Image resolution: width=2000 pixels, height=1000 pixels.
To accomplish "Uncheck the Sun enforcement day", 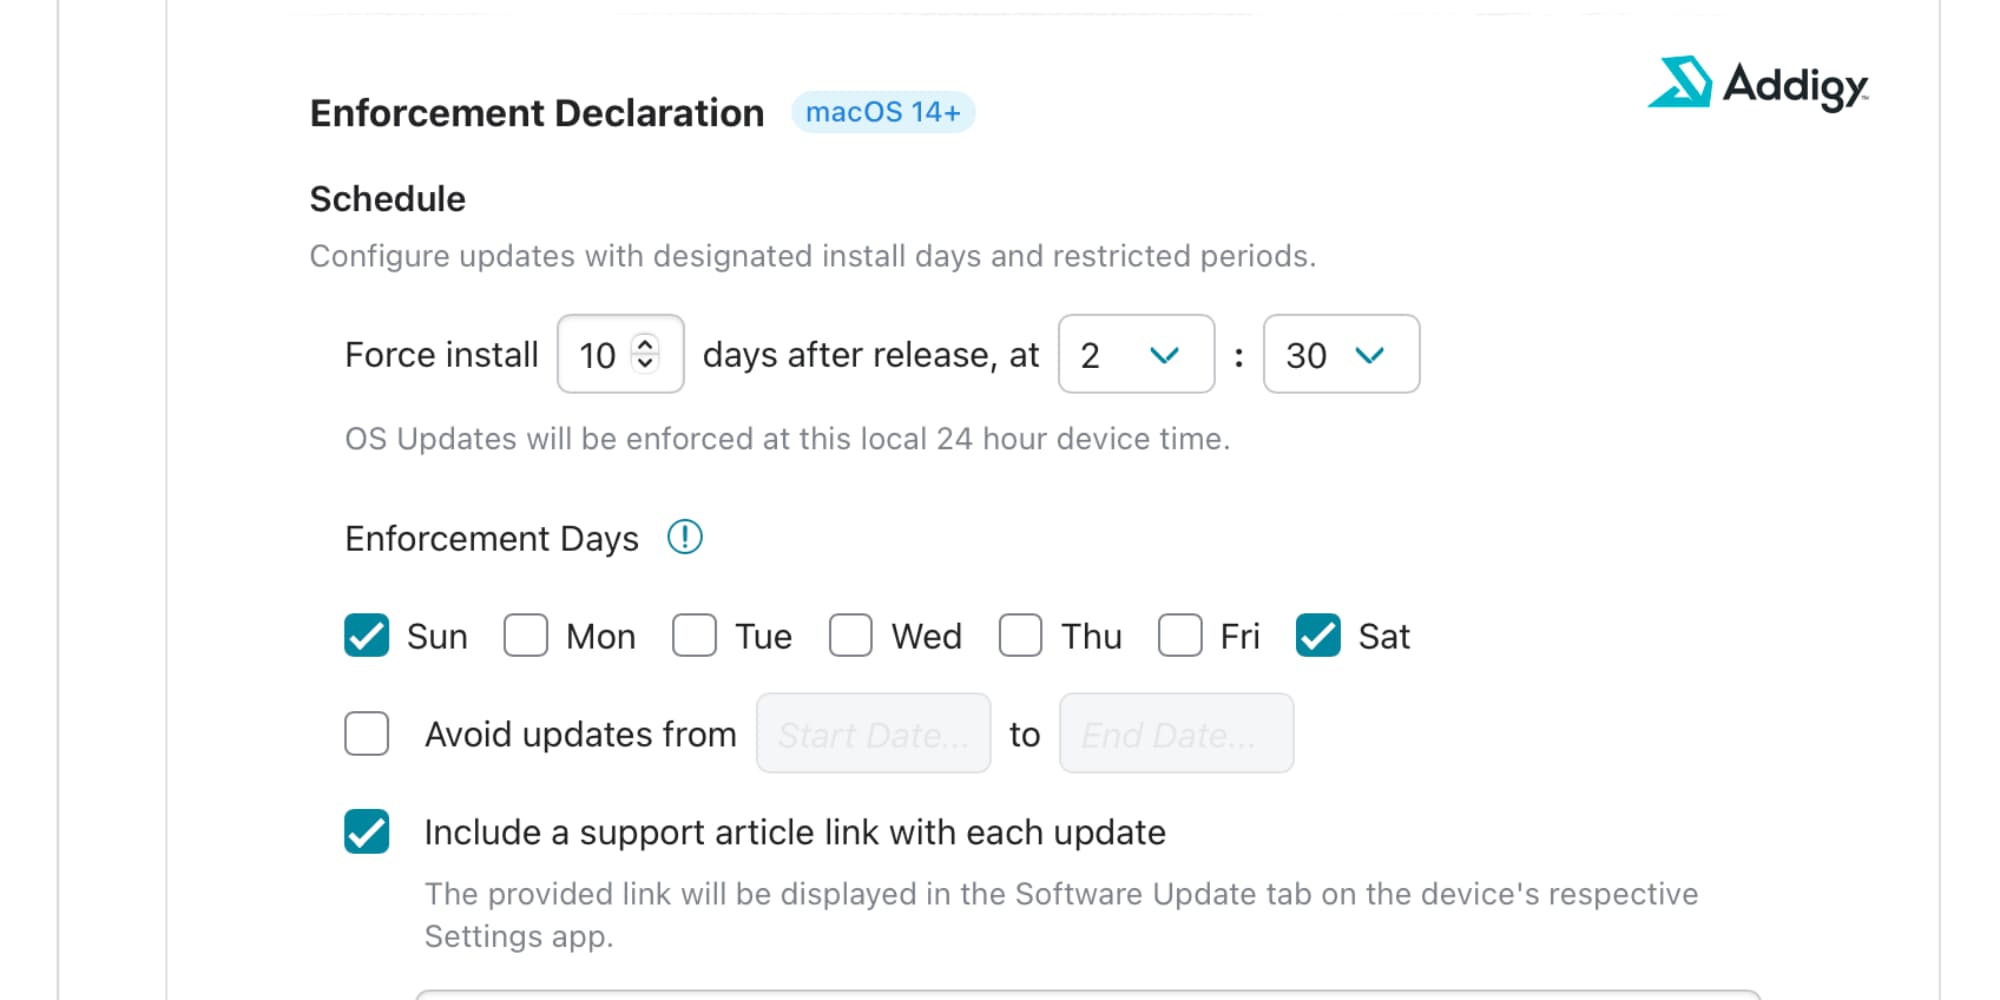I will [x=366, y=635].
